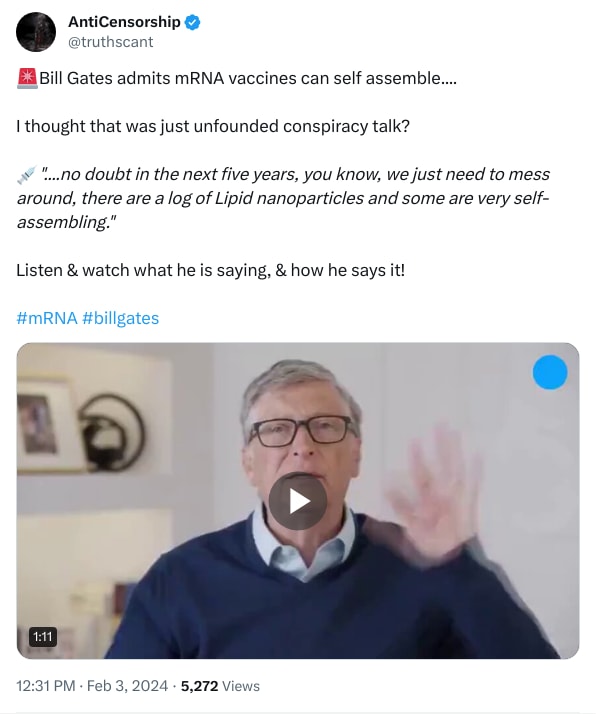Image resolution: width=611 pixels, height=714 pixels.
Task: Play the Bill Gates video
Action: point(297,501)
